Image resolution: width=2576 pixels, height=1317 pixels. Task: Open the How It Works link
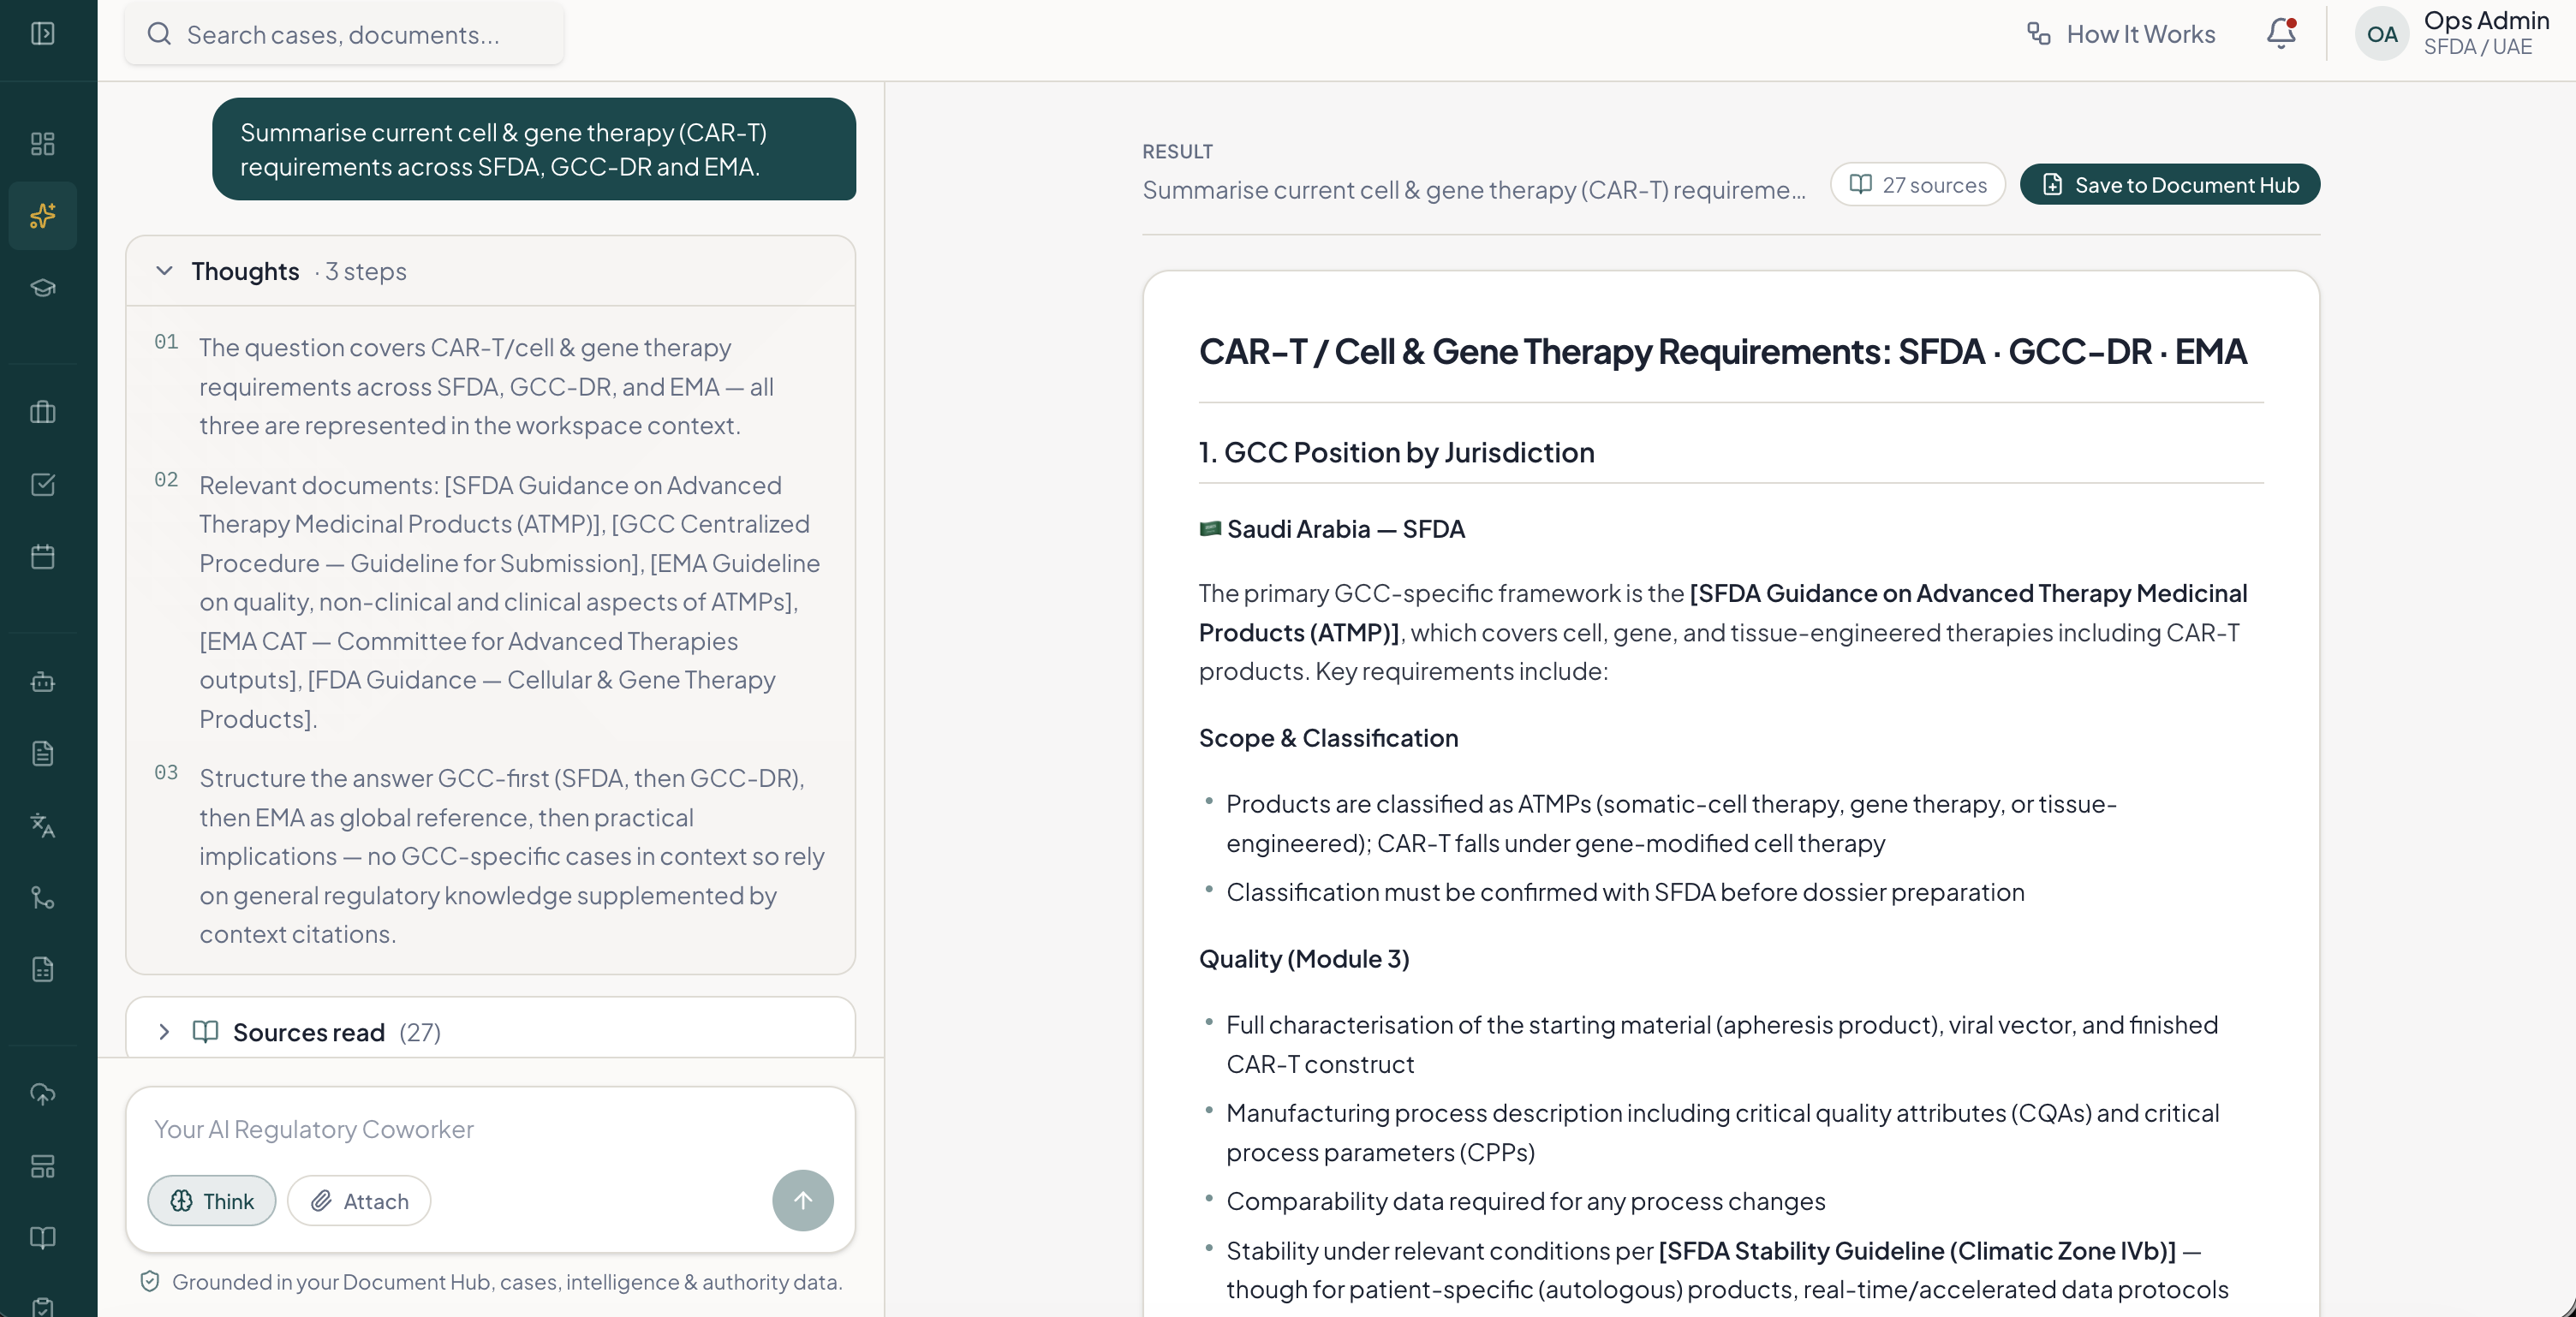(x=2121, y=34)
